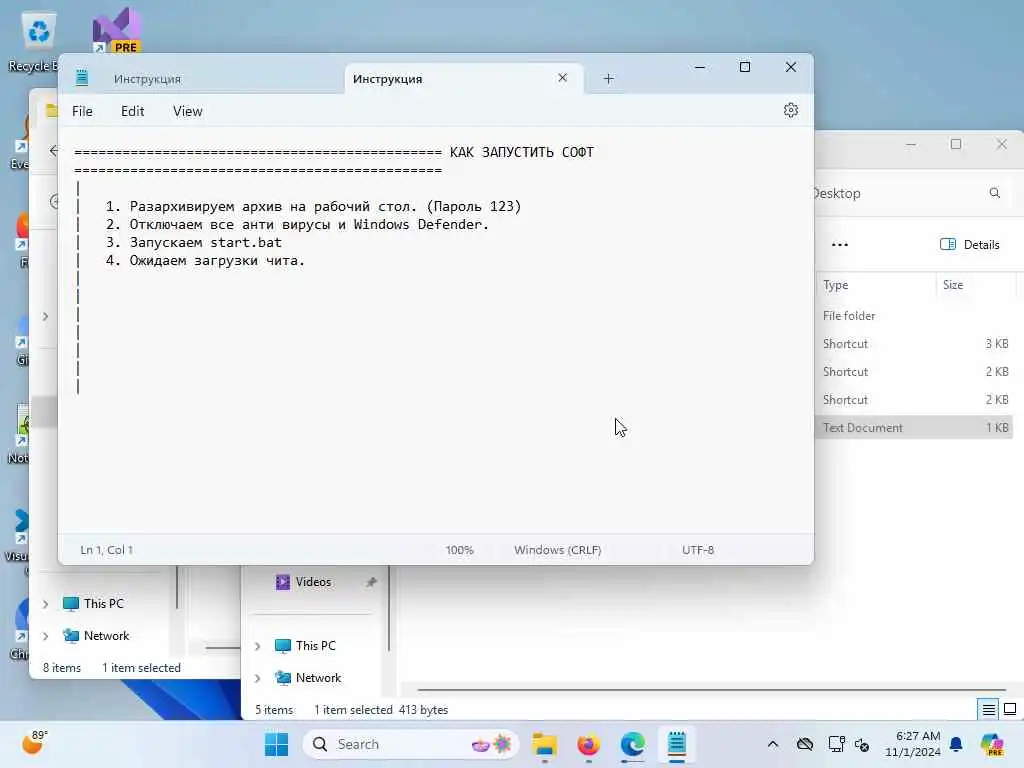Click the 8 items status text
This screenshot has height=768, width=1024.
click(62, 668)
